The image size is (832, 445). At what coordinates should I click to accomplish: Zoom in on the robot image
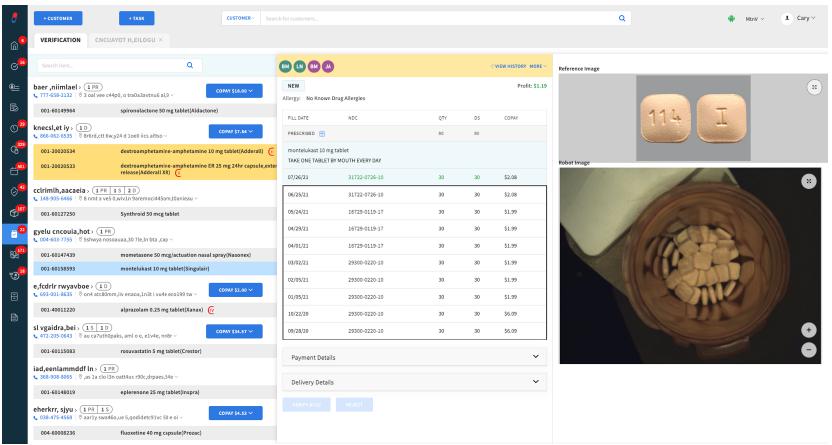tap(809, 330)
